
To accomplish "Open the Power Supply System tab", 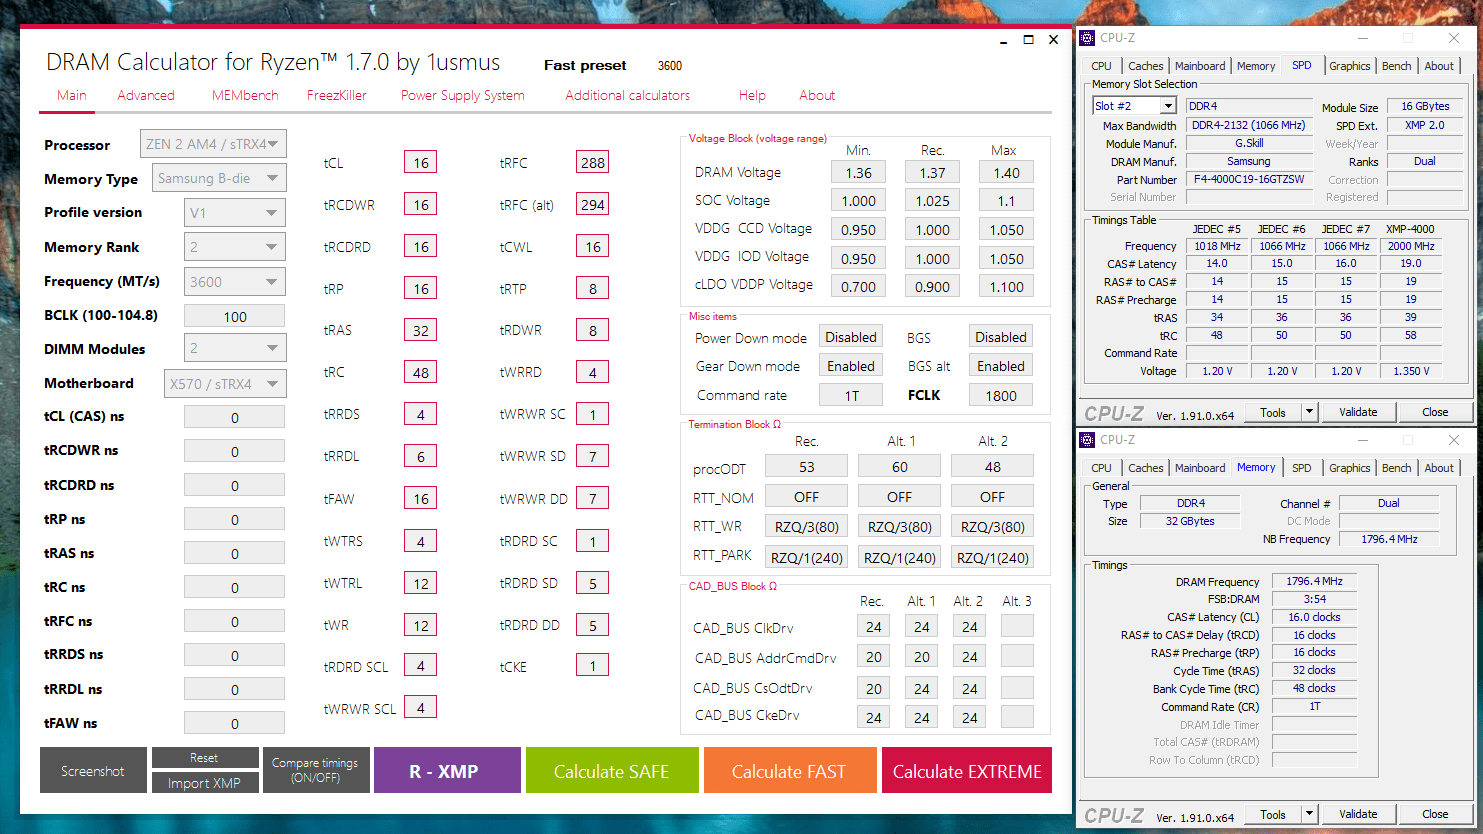I will pyautogui.click(x=463, y=96).
